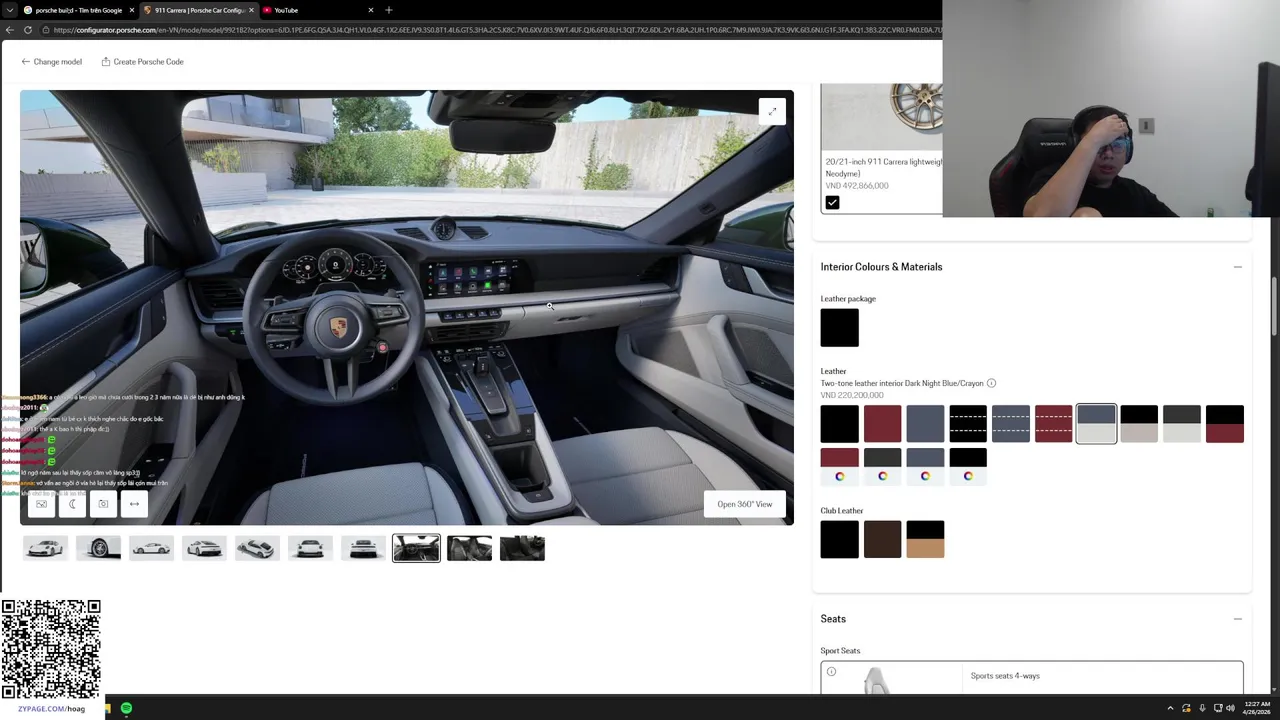Image resolution: width=1280 pixels, height=720 pixels.
Task: Choose the solid slate blue leather swatch
Action: (x=925, y=424)
